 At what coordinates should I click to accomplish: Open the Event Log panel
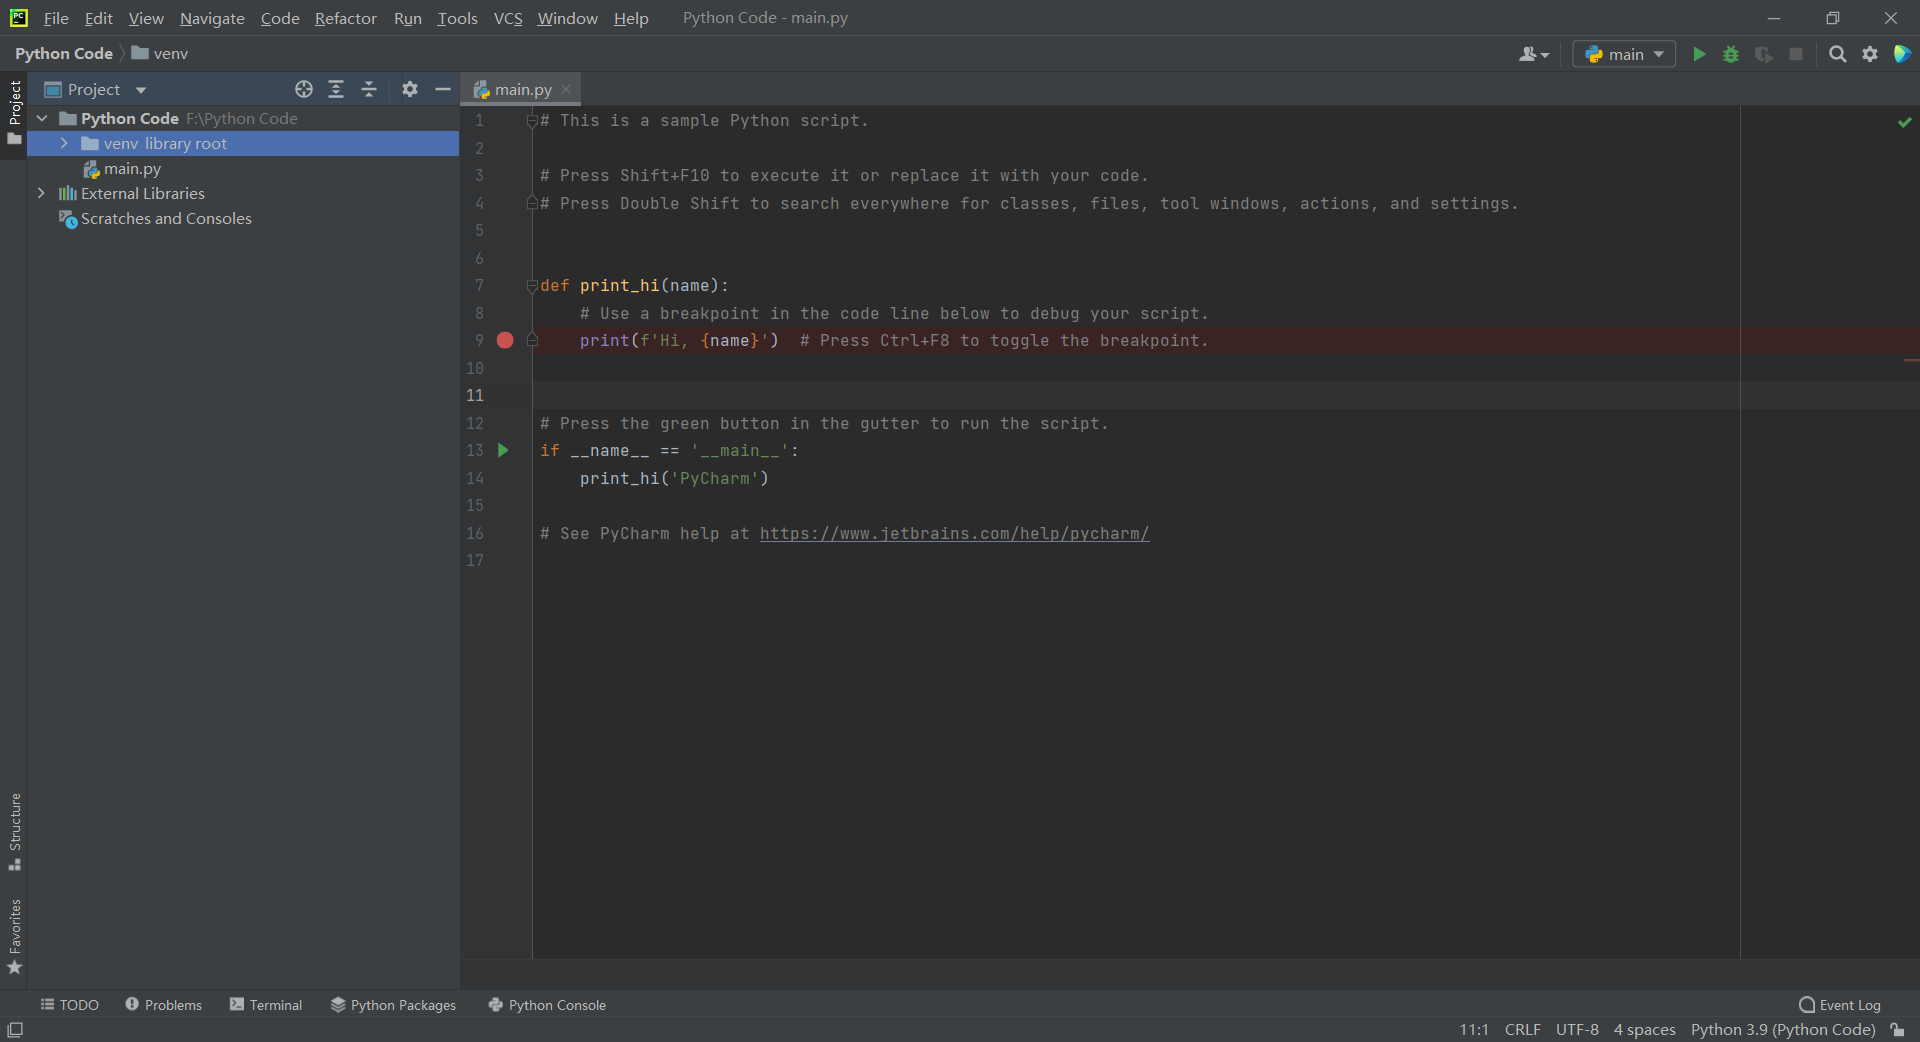1840,1005
